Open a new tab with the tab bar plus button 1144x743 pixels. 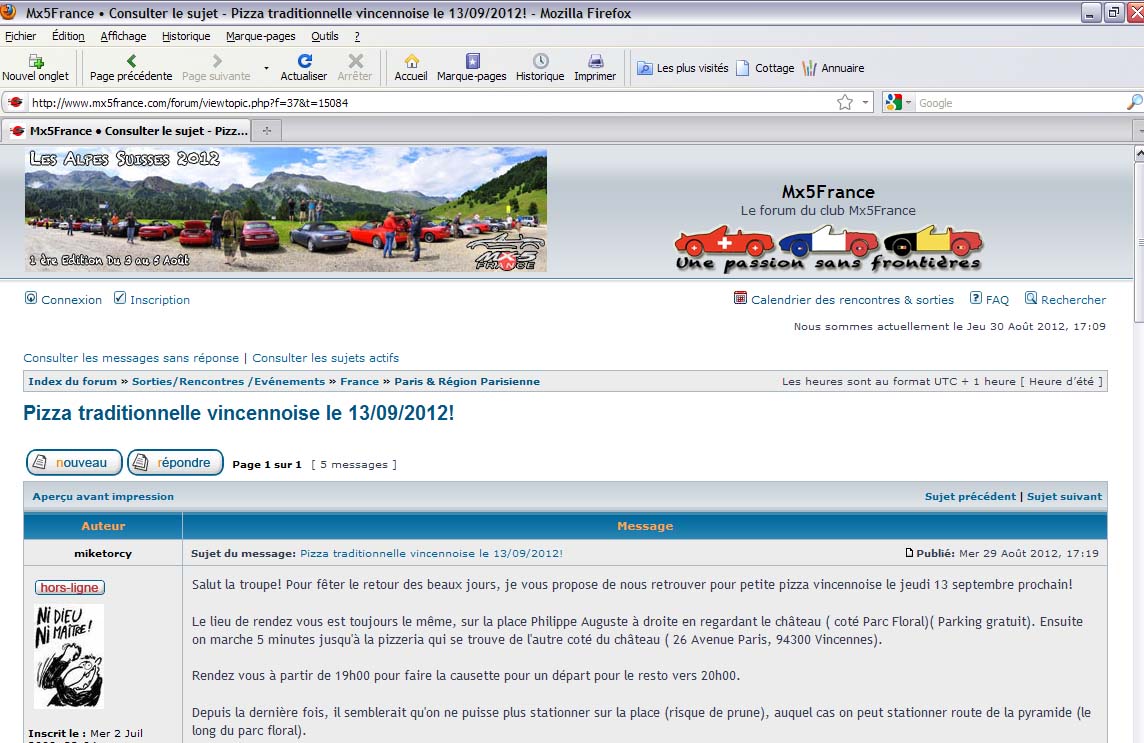(x=266, y=131)
